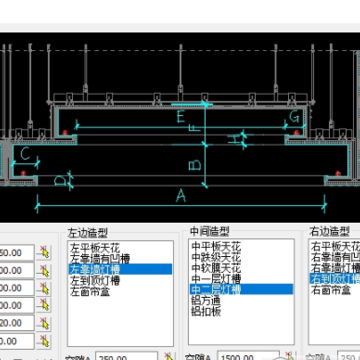This screenshot has width=360, height=360.
Task: Select the highlighted 右到顶灯槽 item
Action: [x=335, y=279]
